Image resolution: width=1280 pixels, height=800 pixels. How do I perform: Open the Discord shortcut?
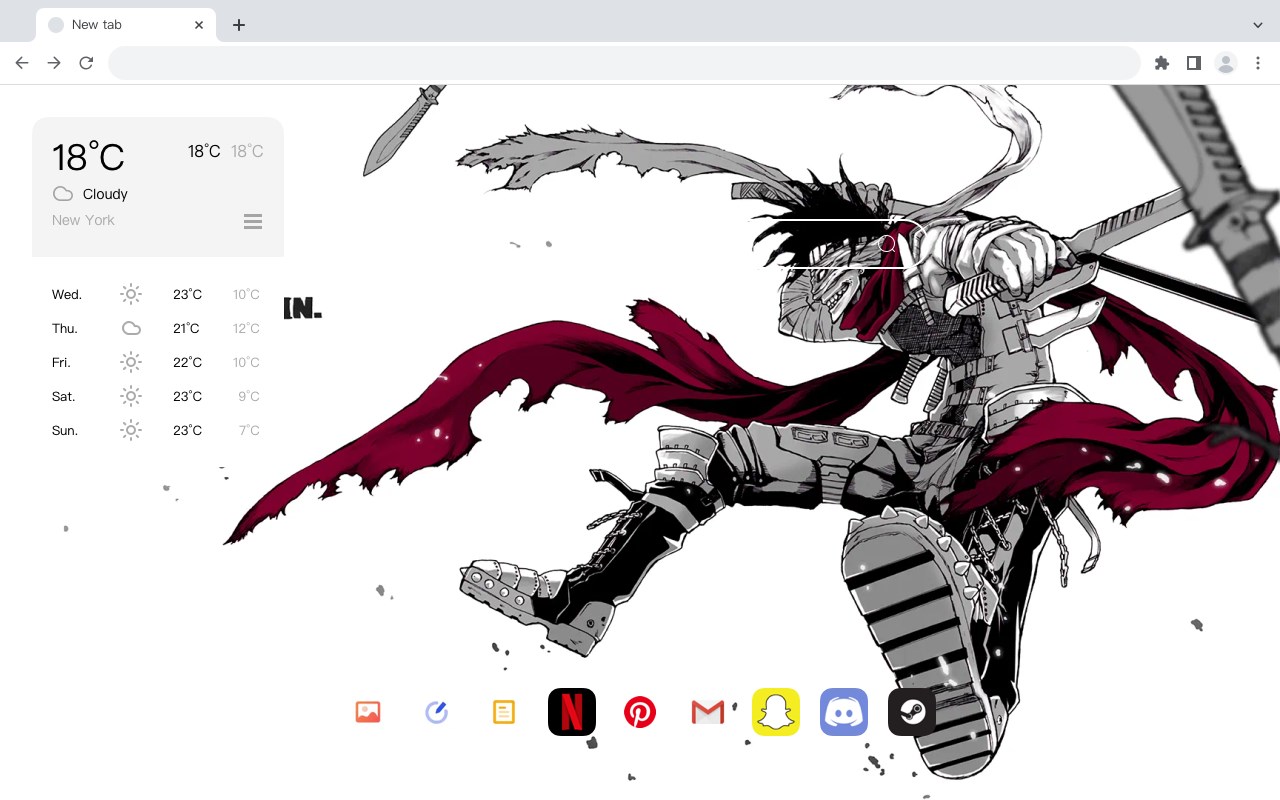pyautogui.click(x=844, y=712)
